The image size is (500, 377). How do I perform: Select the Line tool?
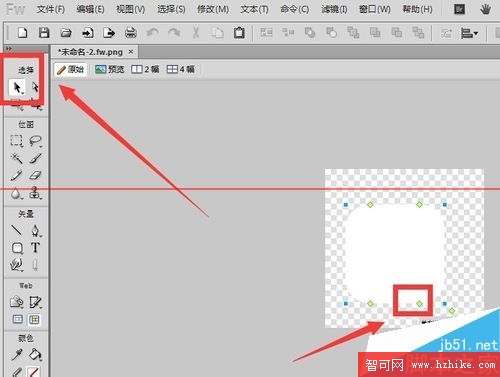(x=16, y=230)
